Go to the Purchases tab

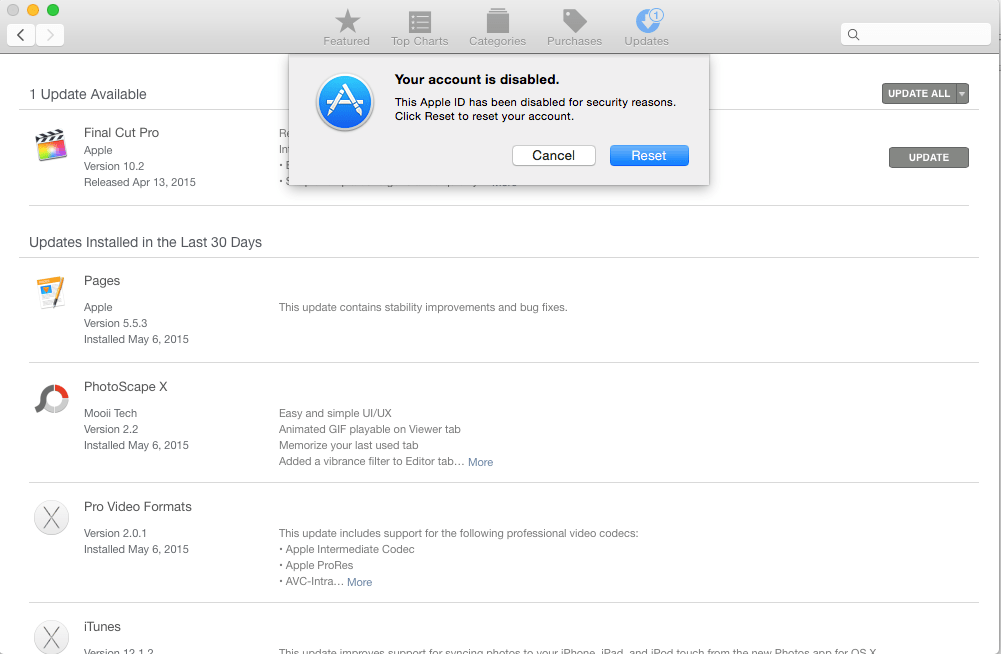coord(575,28)
